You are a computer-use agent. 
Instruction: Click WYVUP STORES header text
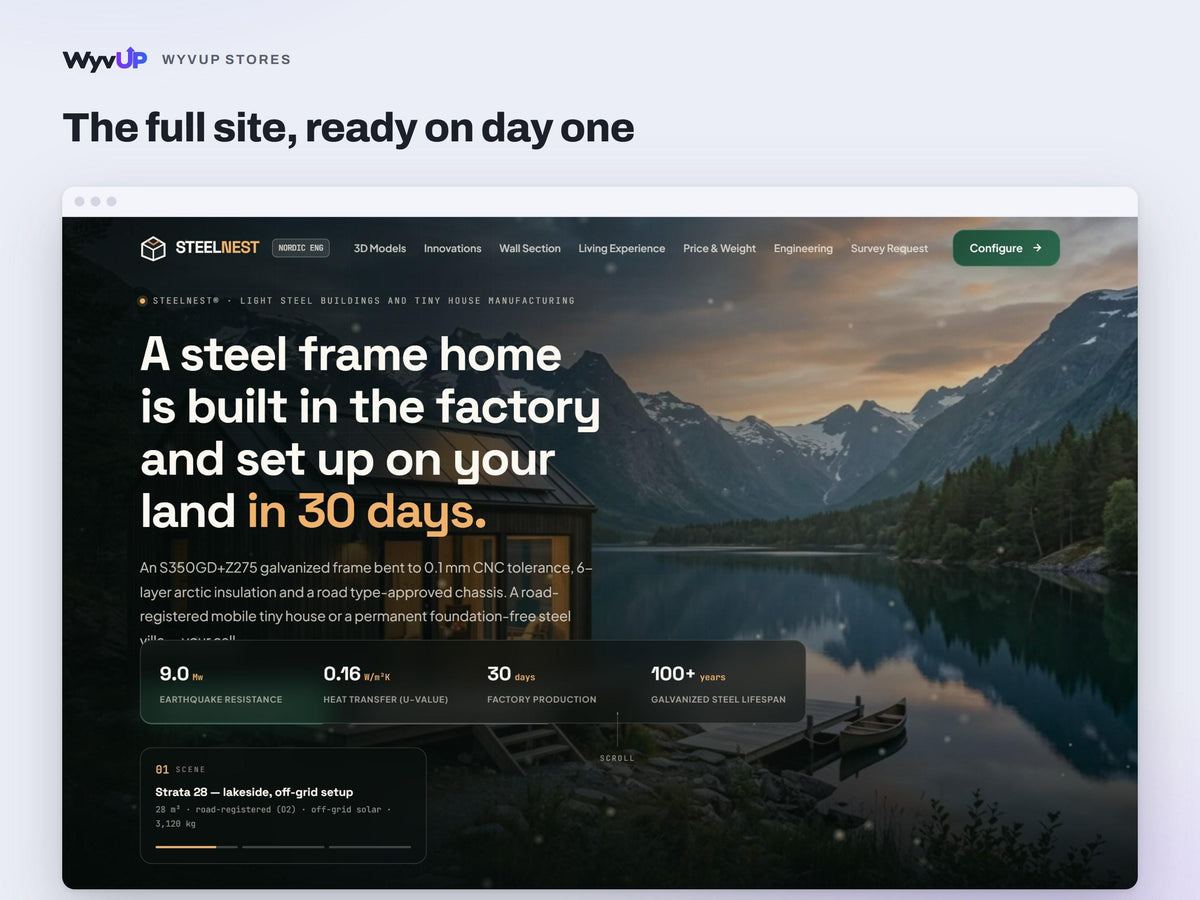point(226,60)
